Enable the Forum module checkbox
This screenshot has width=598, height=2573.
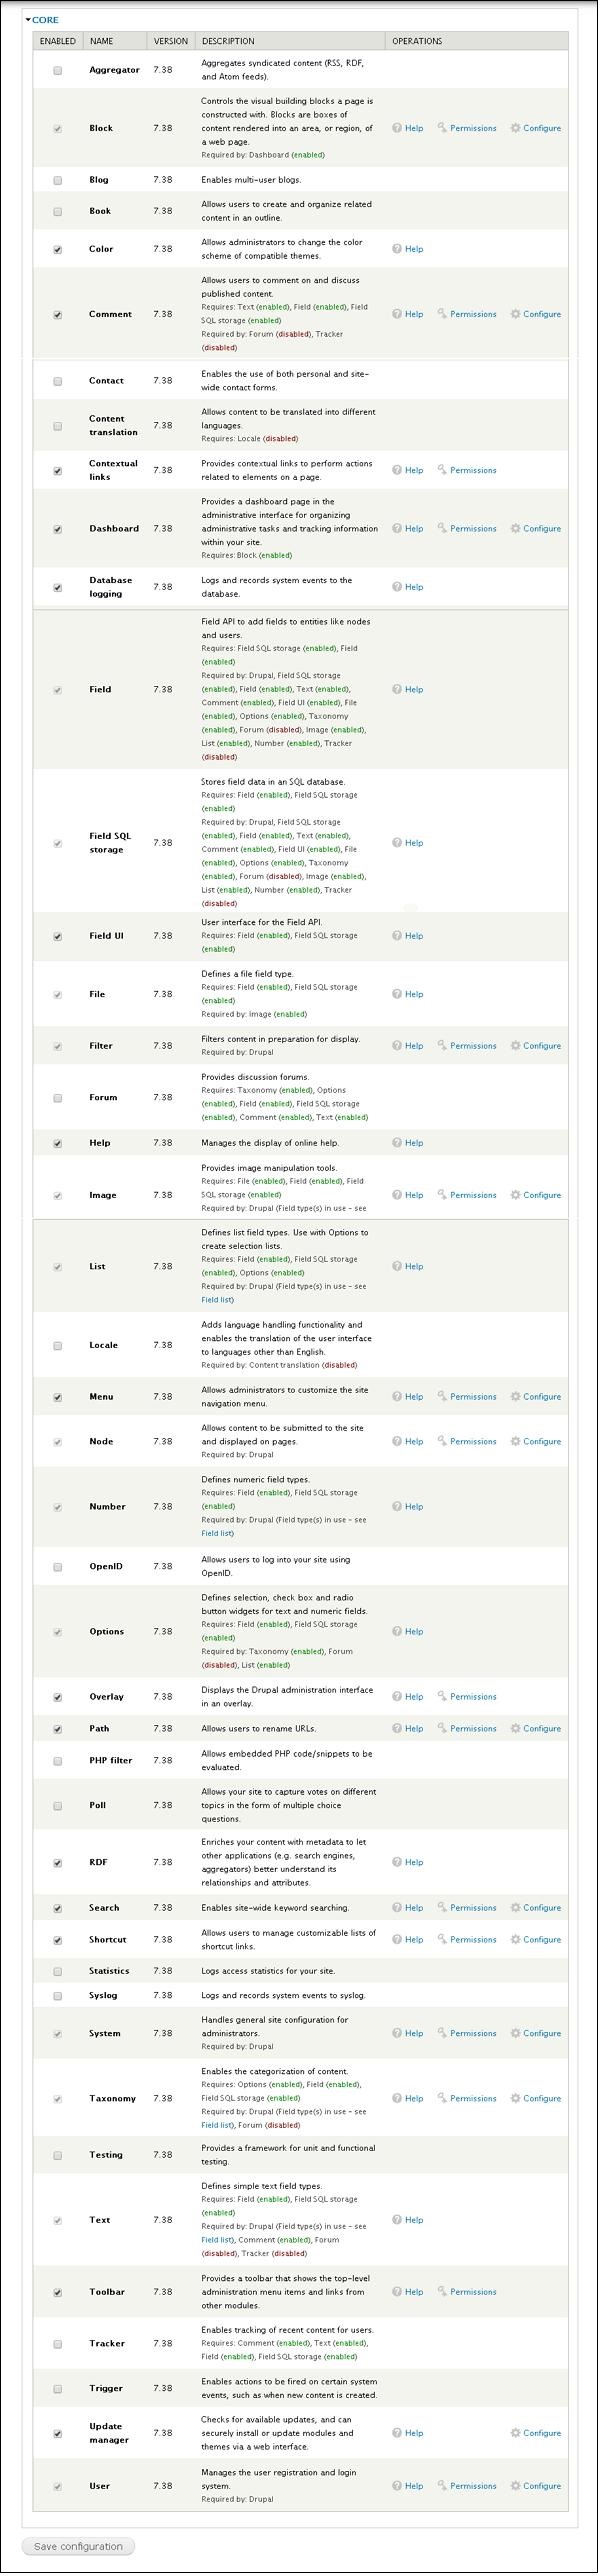click(57, 1097)
